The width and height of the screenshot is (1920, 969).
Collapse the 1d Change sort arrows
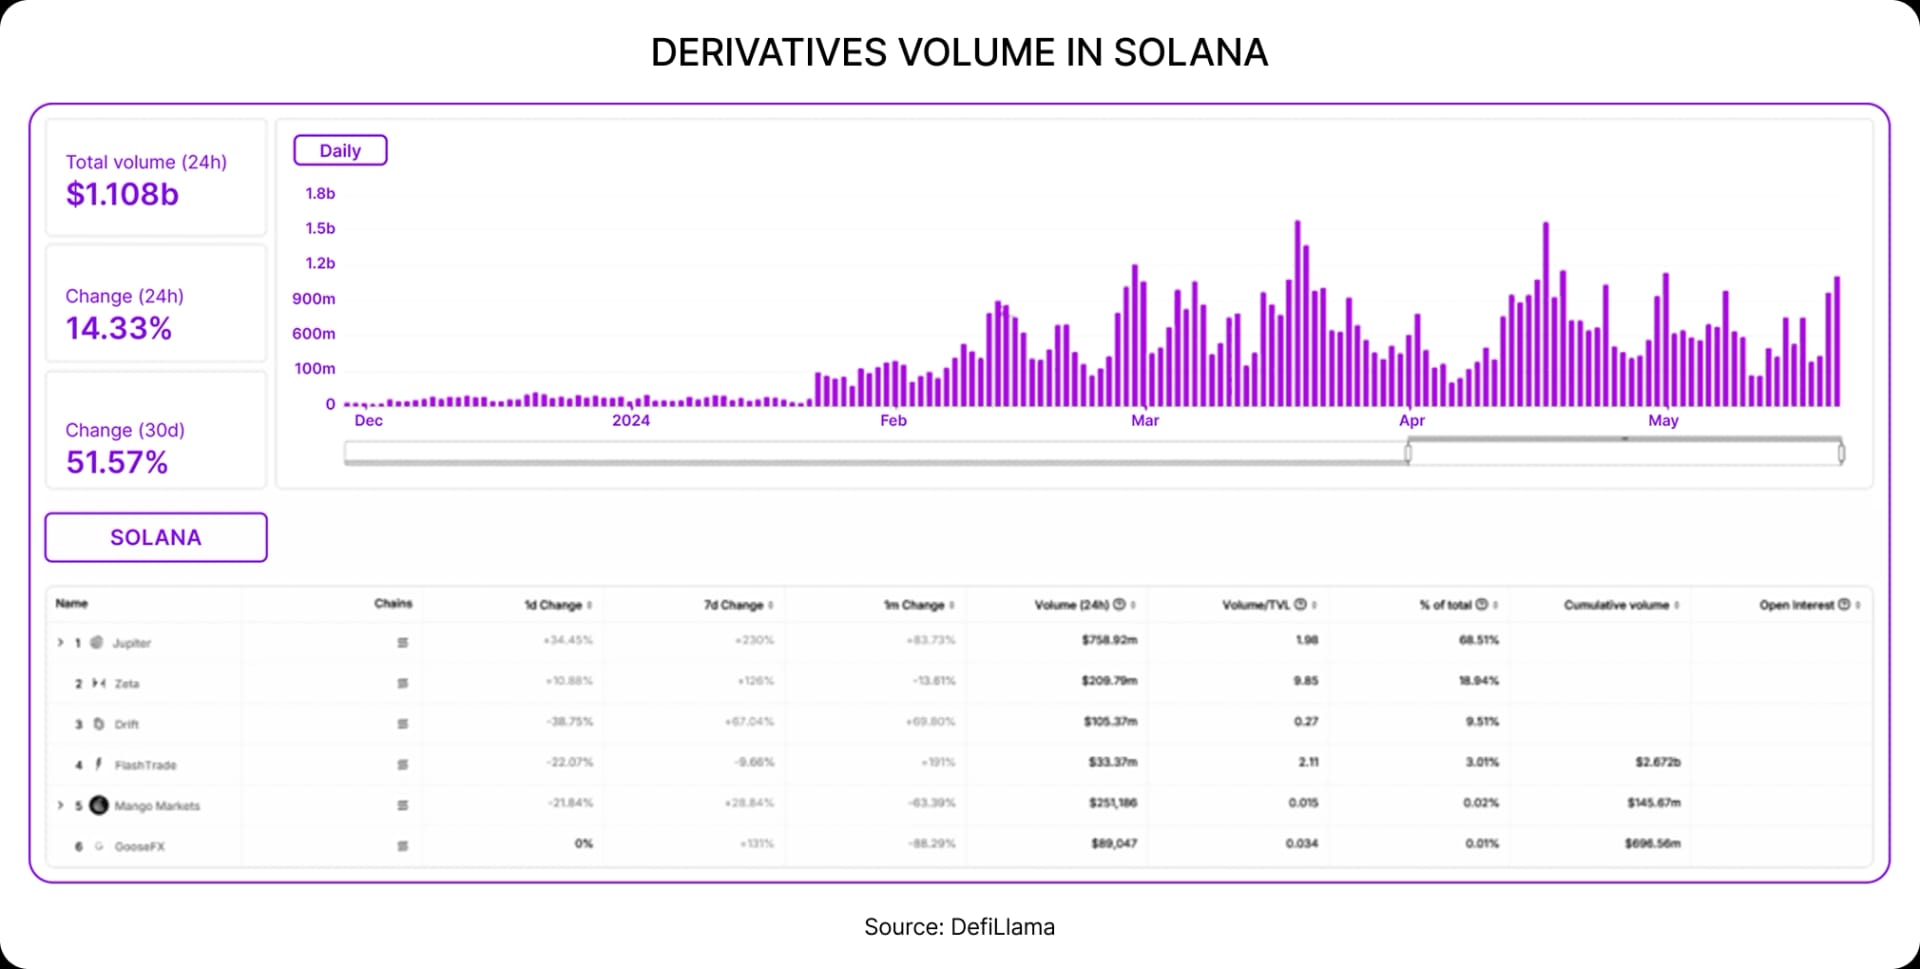pyautogui.click(x=589, y=604)
